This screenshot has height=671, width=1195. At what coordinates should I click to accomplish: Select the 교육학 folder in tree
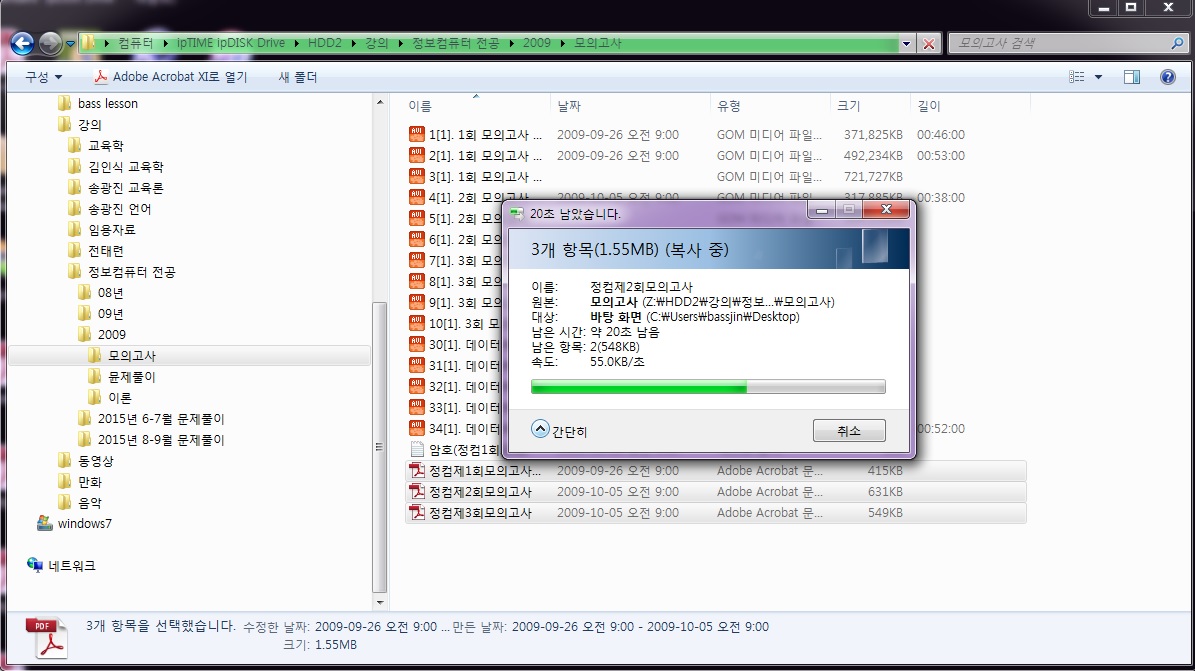(105, 145)
